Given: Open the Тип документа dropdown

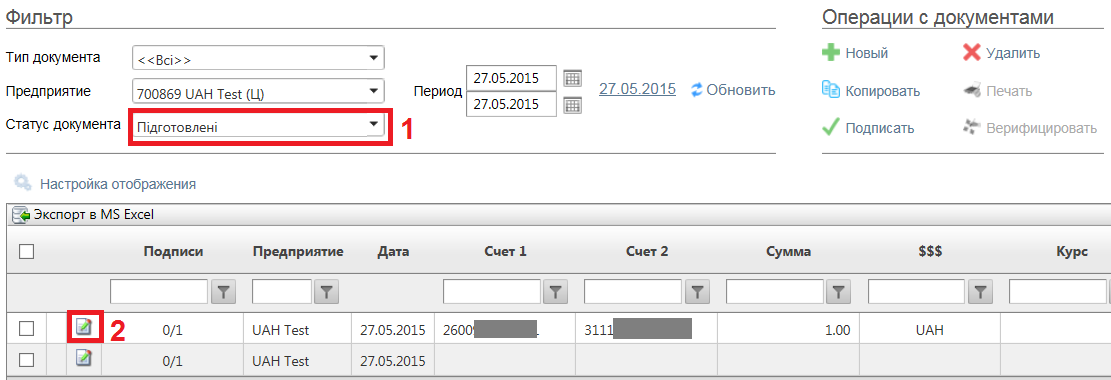Looking at the screenshot, I should point(259,58).
